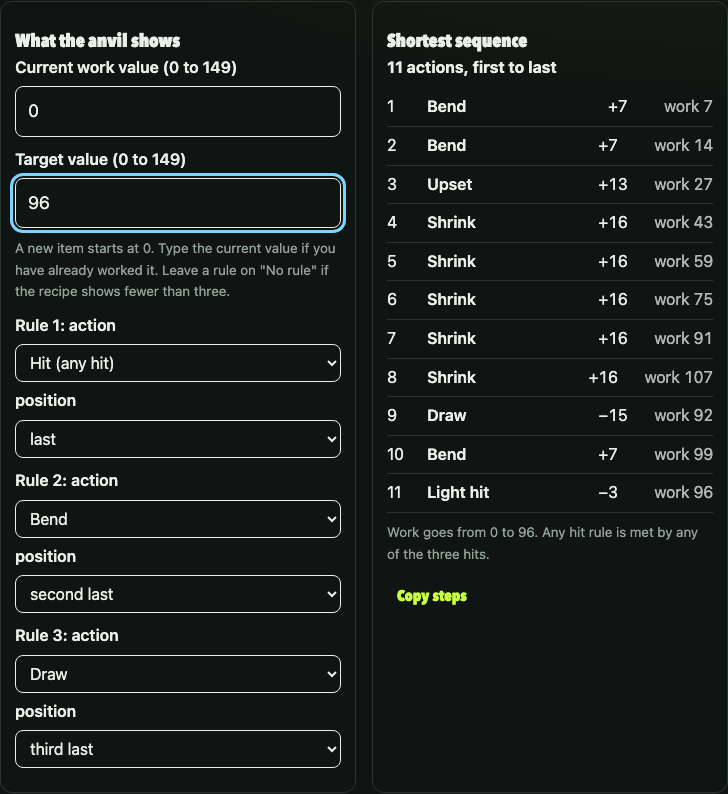Focus the Target value field showing 96
Image resolution: width=728 pixels, height=794 pixels.
click(x=178, y=203)
